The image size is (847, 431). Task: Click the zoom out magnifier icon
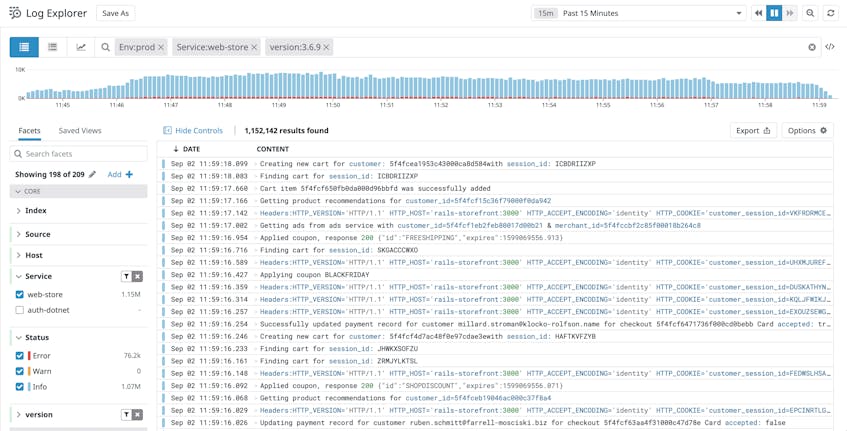pos(810,13)
